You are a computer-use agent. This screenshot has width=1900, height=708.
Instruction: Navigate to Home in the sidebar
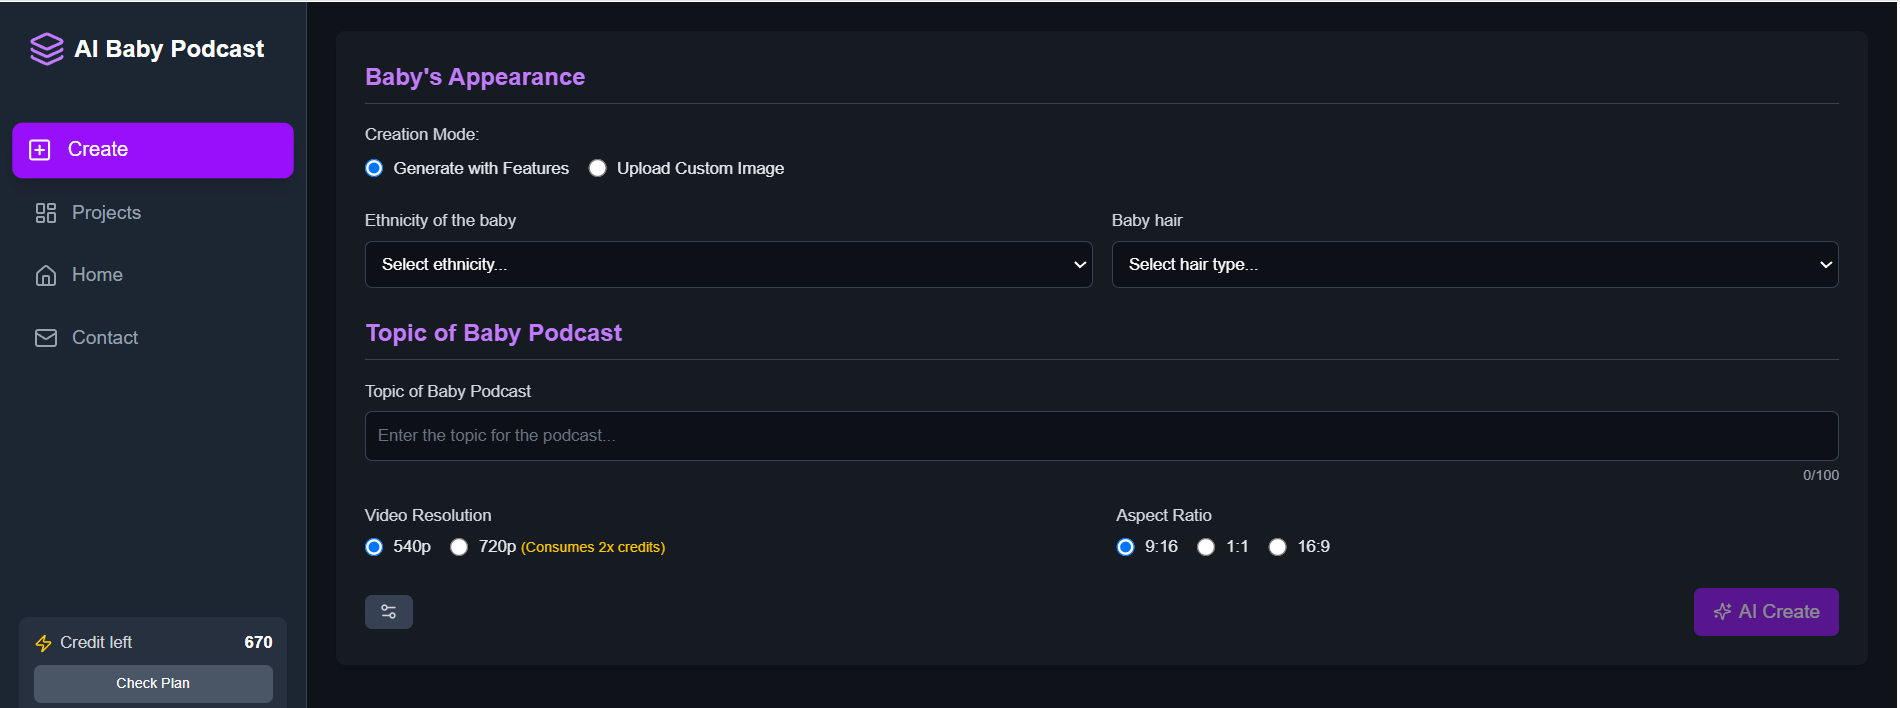click(97, 275)
